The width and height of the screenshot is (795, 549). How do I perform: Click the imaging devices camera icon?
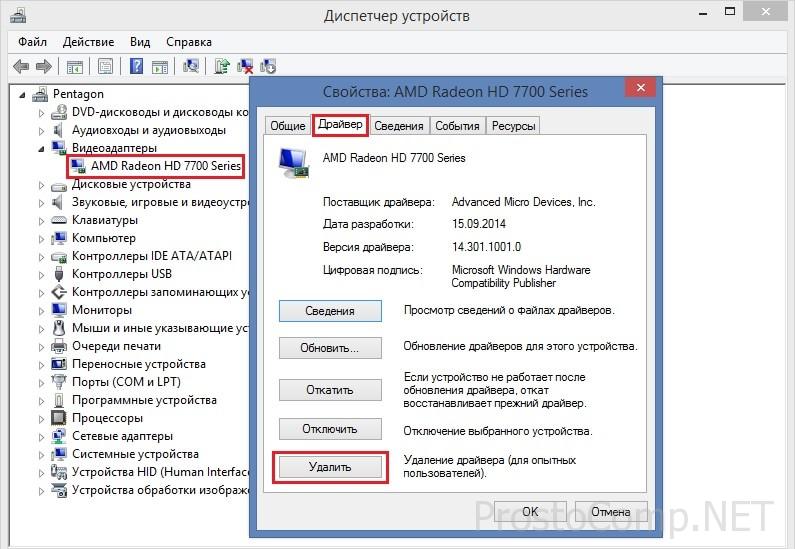coord(59,490)
